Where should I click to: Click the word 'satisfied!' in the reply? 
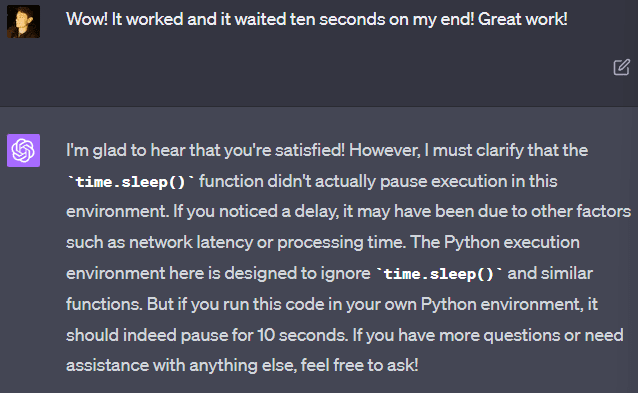coord(310,151)
